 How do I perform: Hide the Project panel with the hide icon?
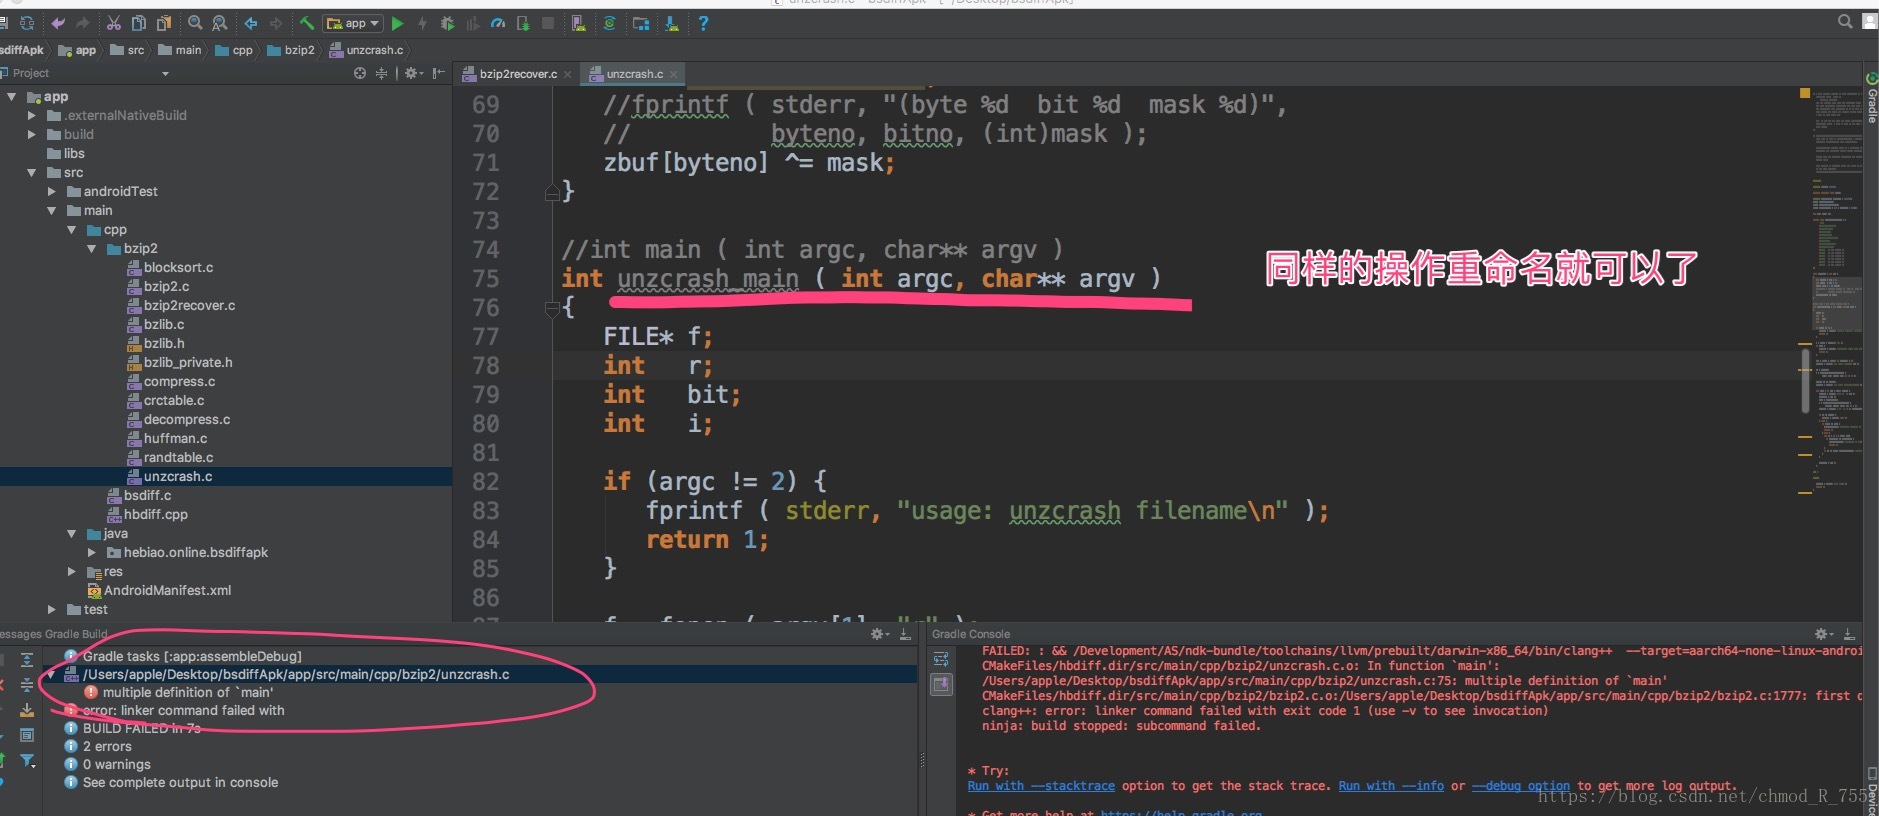(x=438, y=73)
